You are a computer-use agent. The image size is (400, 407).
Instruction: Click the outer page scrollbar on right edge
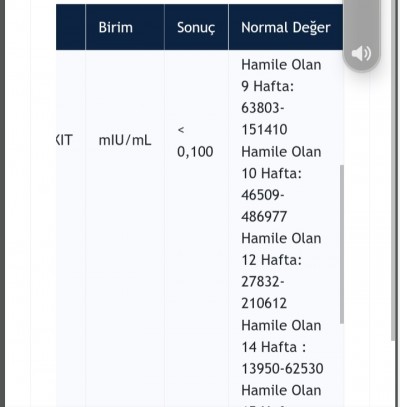pyautogui.click(x=393, y=170)
